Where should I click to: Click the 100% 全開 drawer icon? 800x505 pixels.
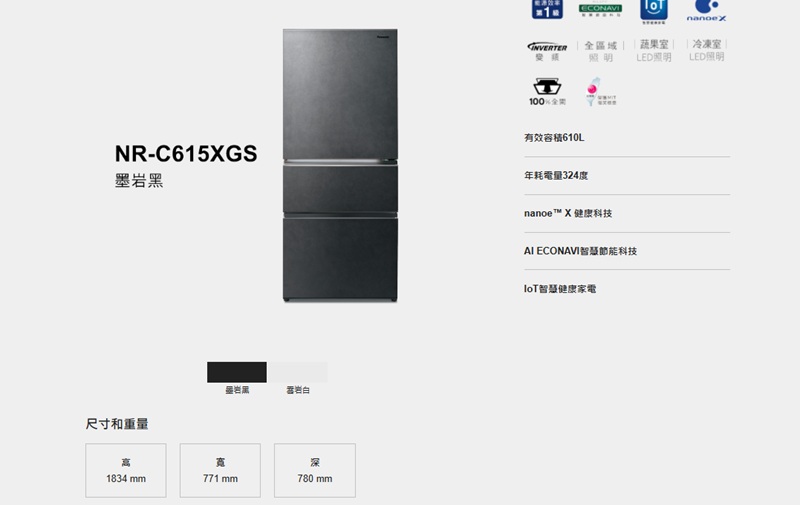point(547,92)
